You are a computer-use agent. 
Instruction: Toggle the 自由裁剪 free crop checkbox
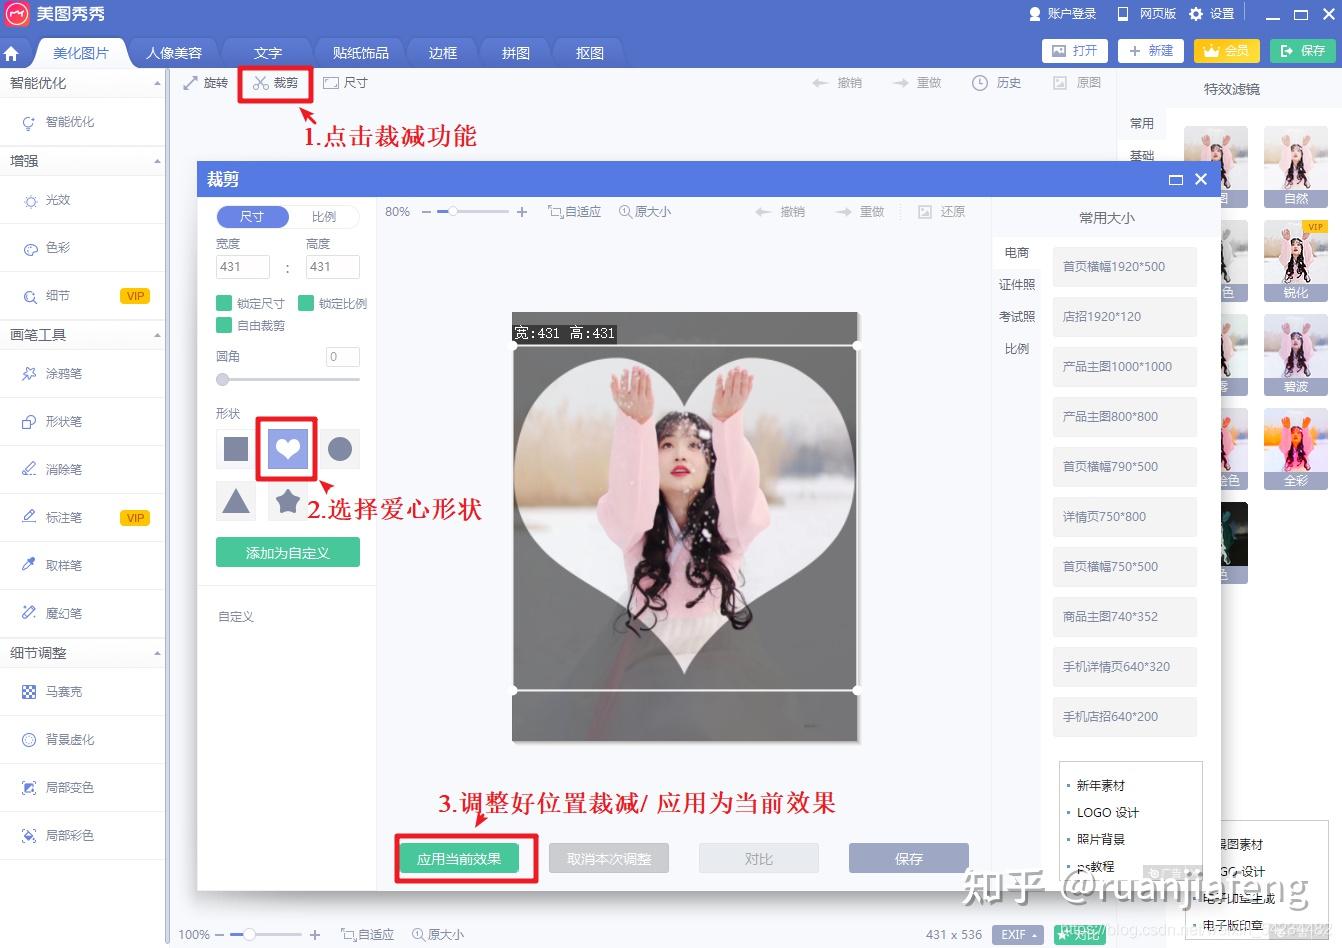click(224, 325)
